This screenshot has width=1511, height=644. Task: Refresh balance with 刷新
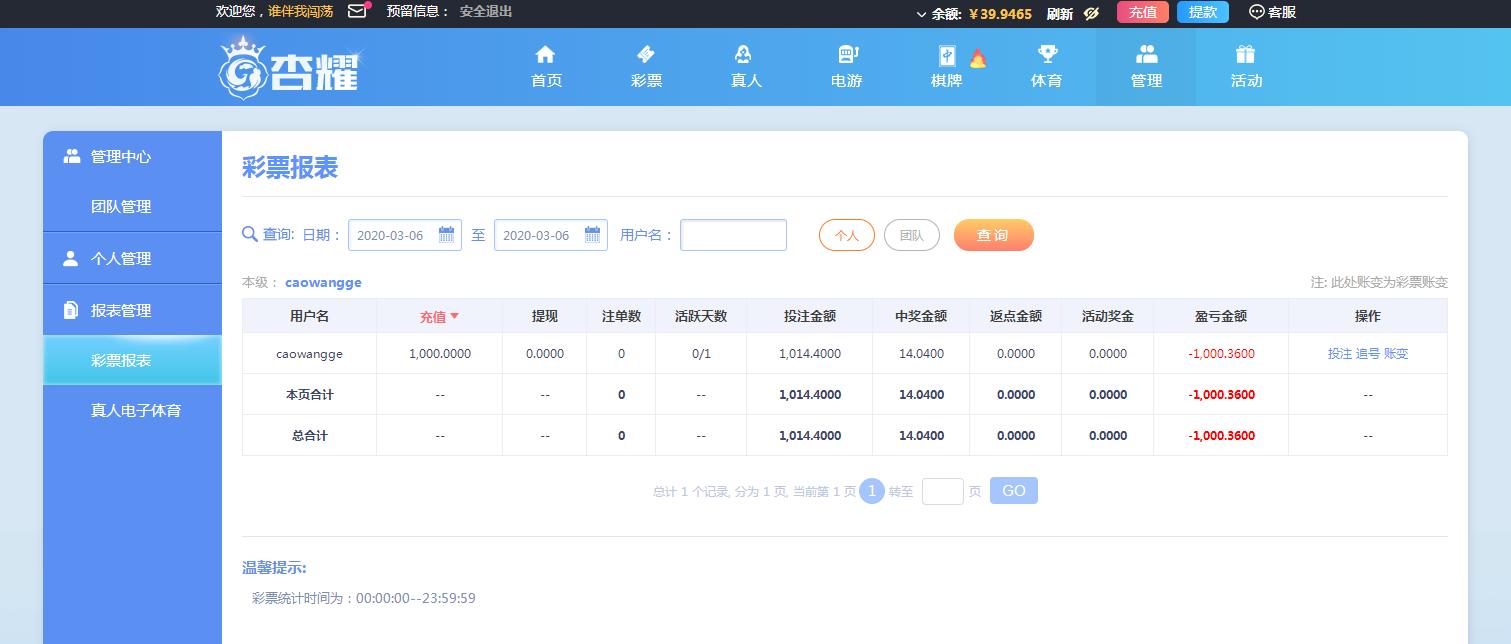tap(1060, 13)
